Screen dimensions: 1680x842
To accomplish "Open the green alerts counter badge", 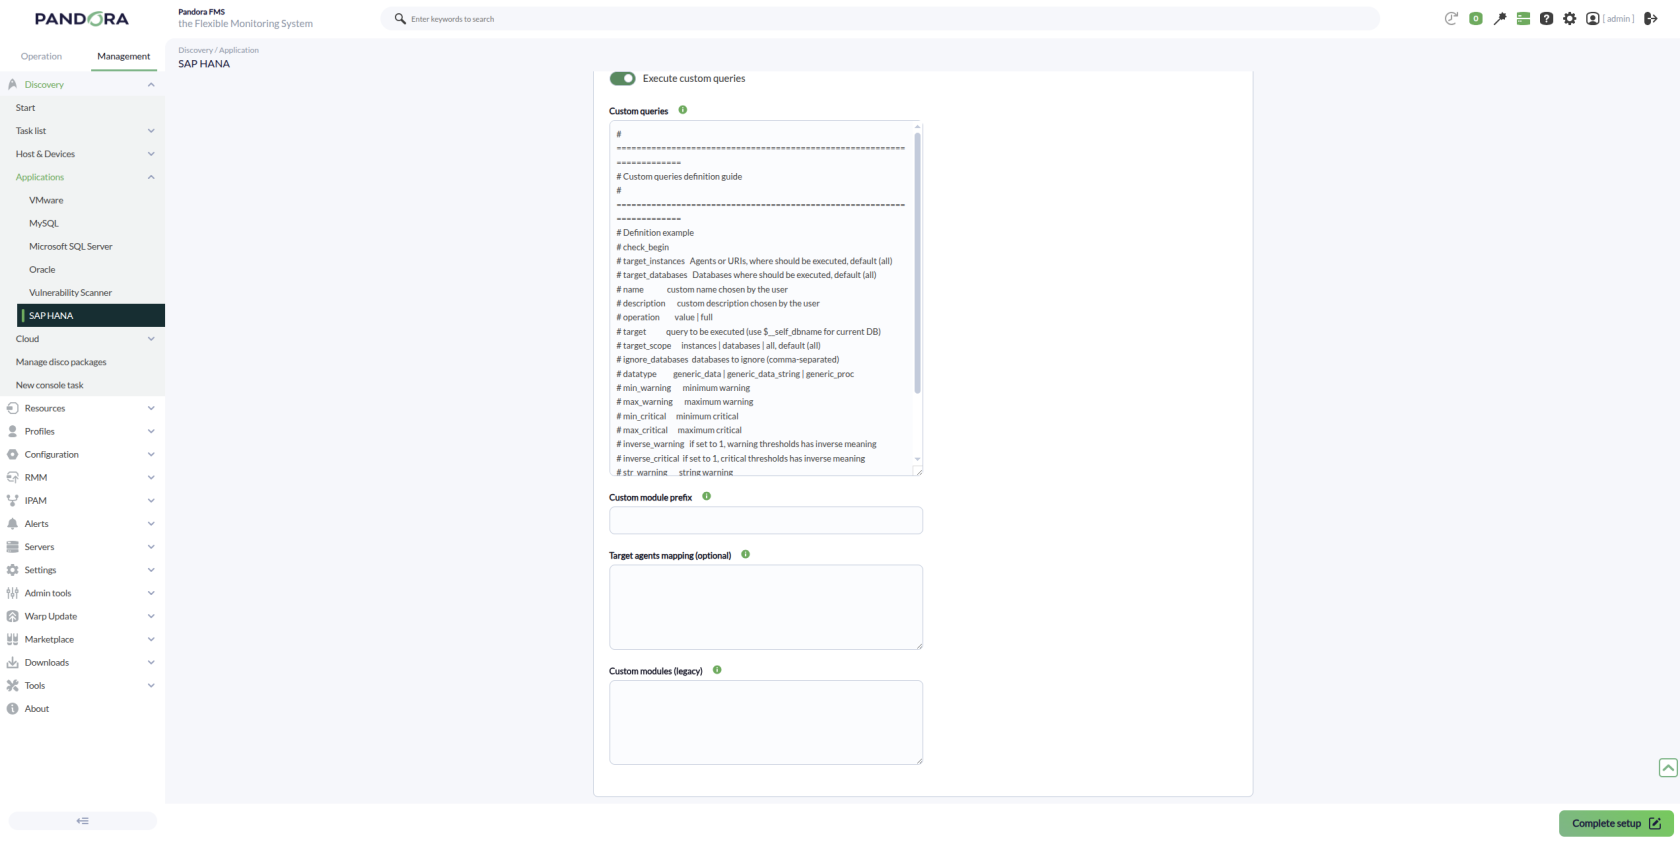I will 1475,19.
